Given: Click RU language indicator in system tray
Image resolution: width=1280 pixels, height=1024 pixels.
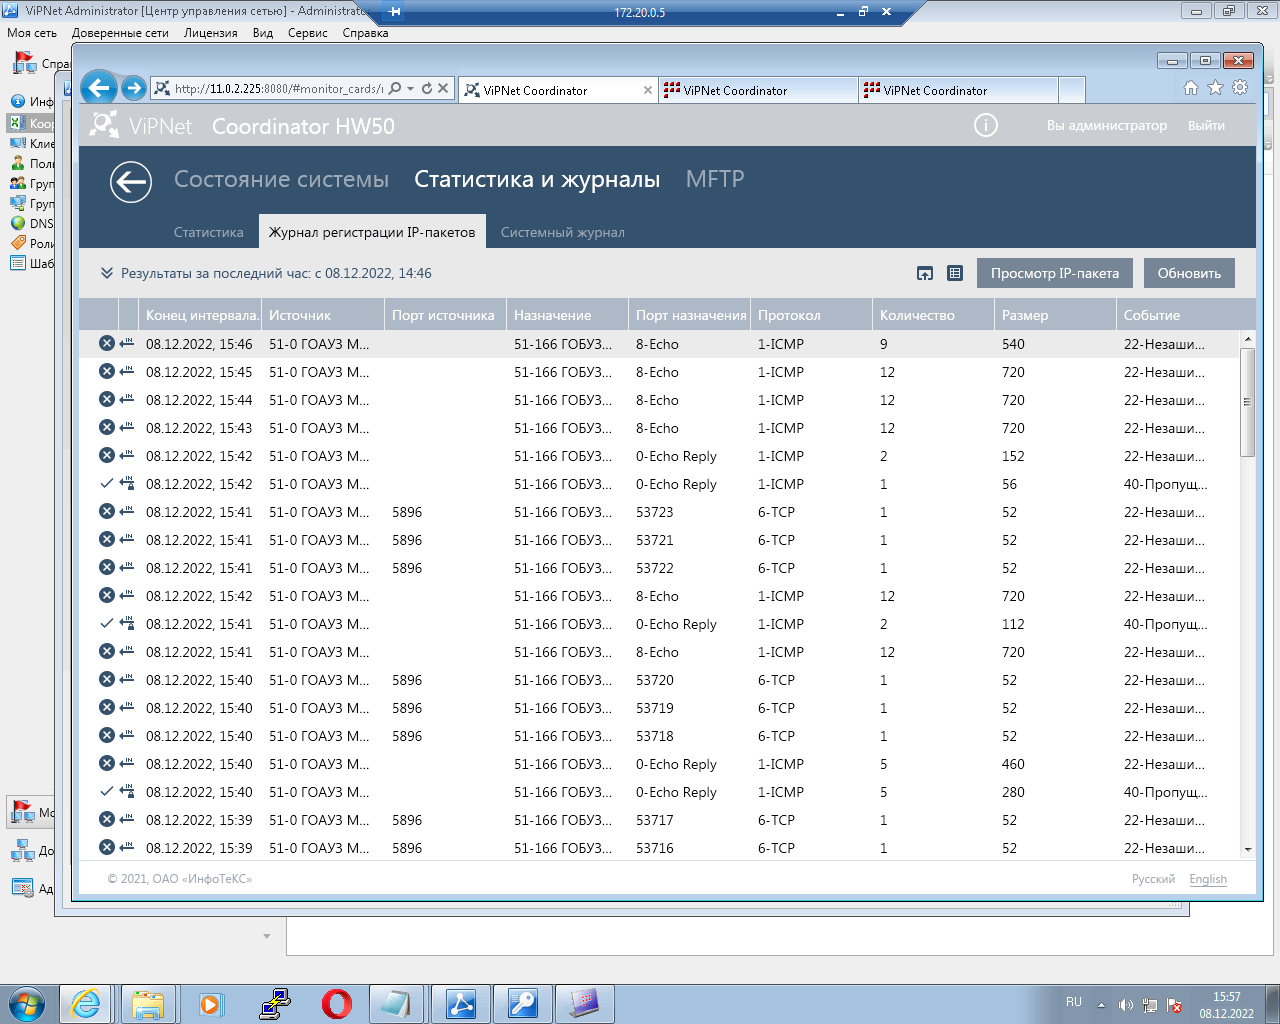Looking at the screenshot, I should point(1073,1001).
